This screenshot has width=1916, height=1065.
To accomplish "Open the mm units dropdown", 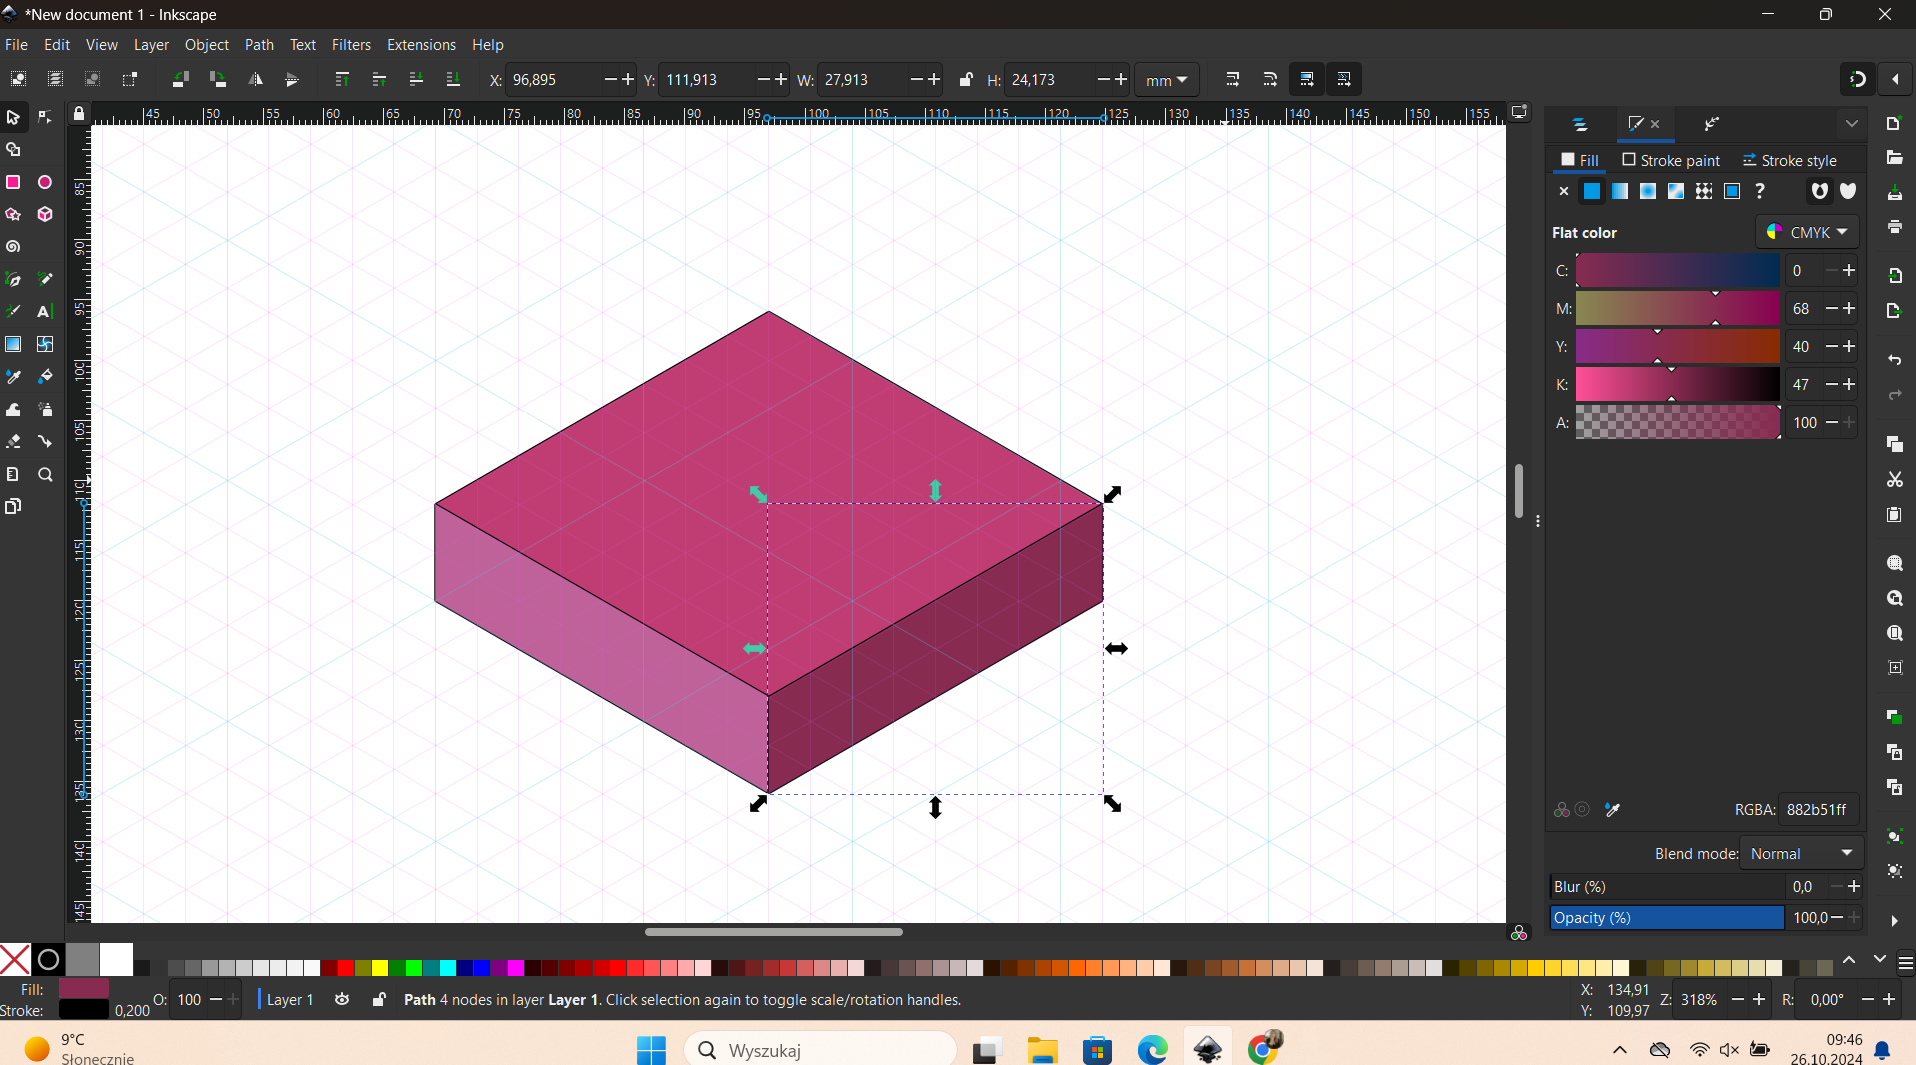I will (x=1166, y=80).
